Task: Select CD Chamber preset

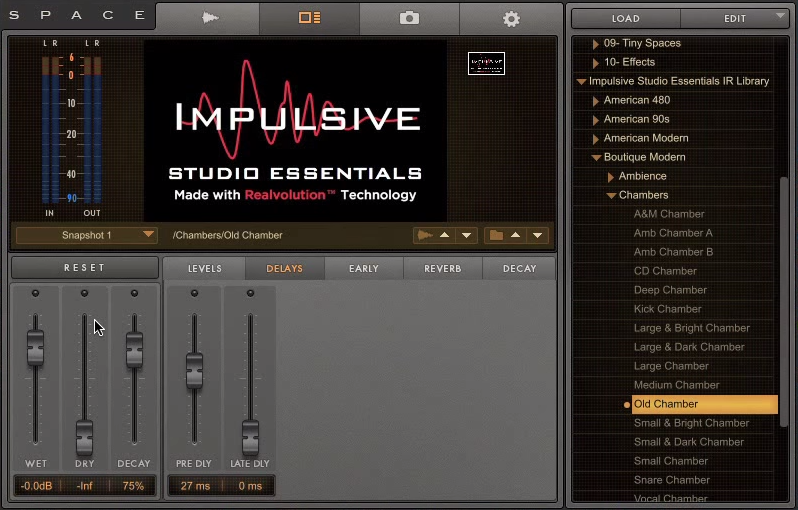Action: tap(665, 271)
